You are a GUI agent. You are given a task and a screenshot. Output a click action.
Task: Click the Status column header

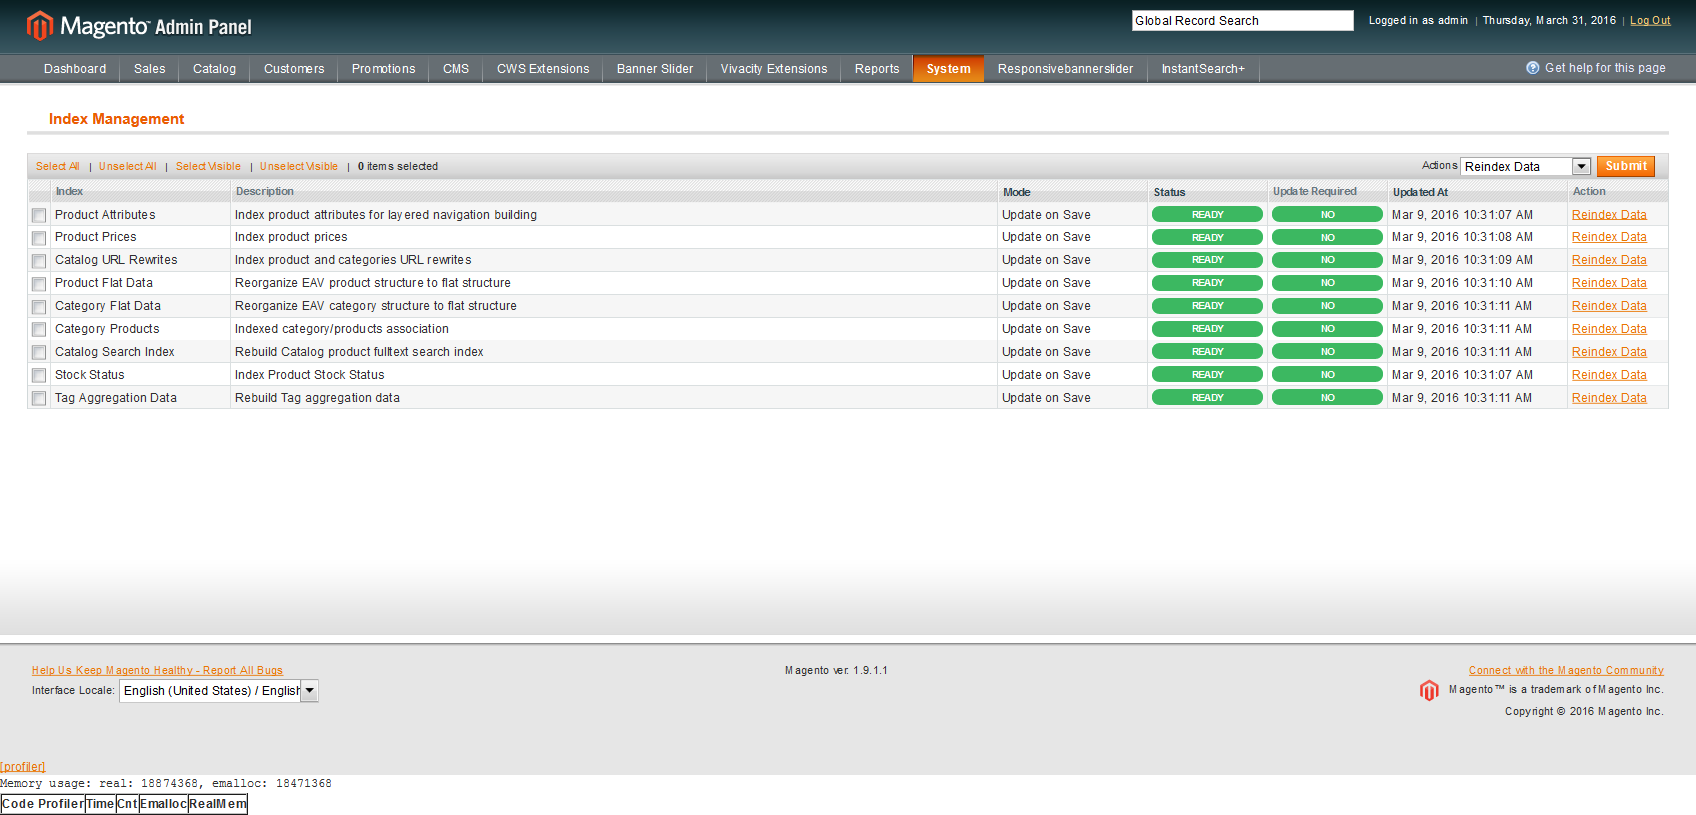point(1169,192)
